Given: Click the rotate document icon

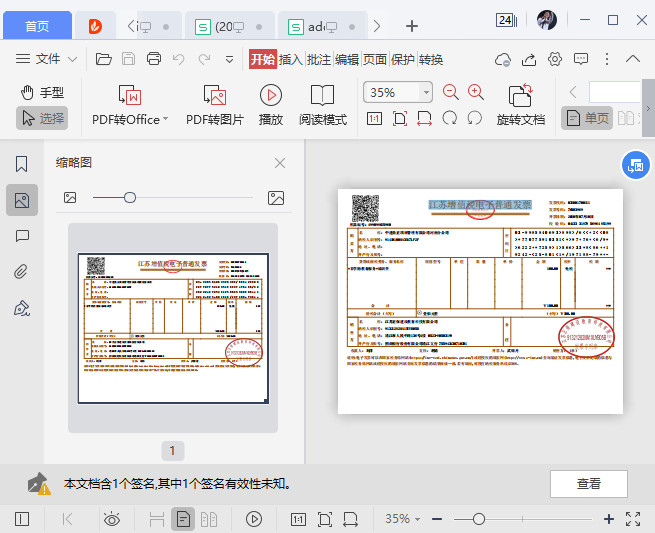Looking at the screenshot, I should pos(520,95).
